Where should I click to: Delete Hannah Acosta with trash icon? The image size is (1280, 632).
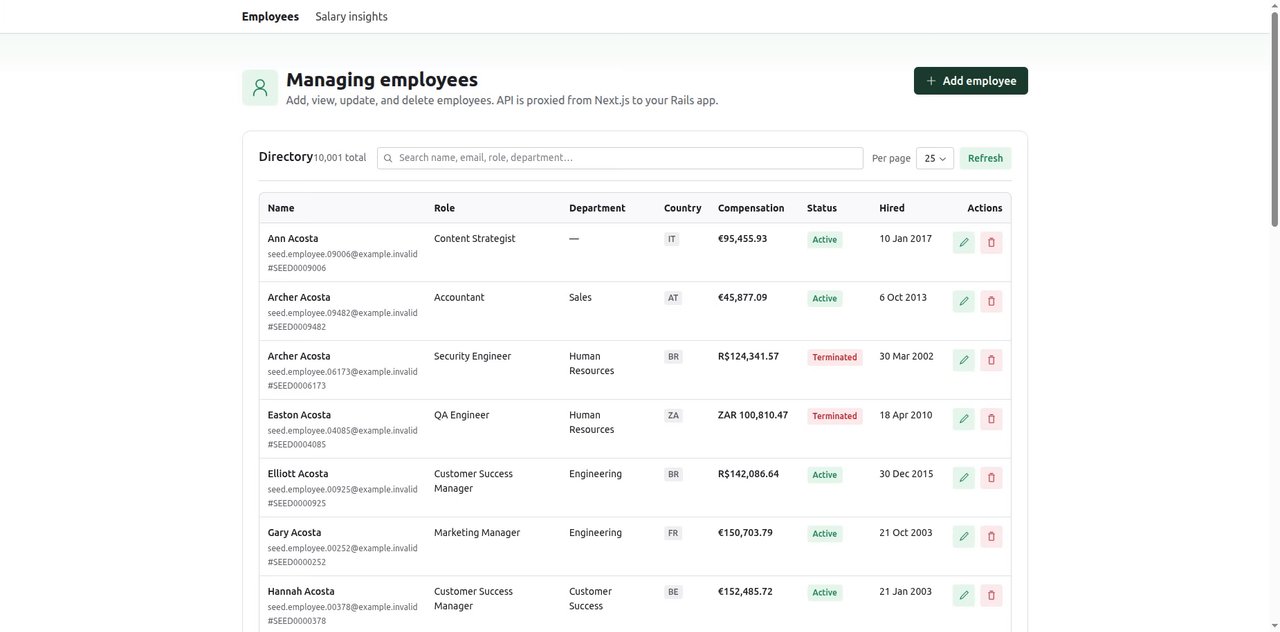coord(991,596)
